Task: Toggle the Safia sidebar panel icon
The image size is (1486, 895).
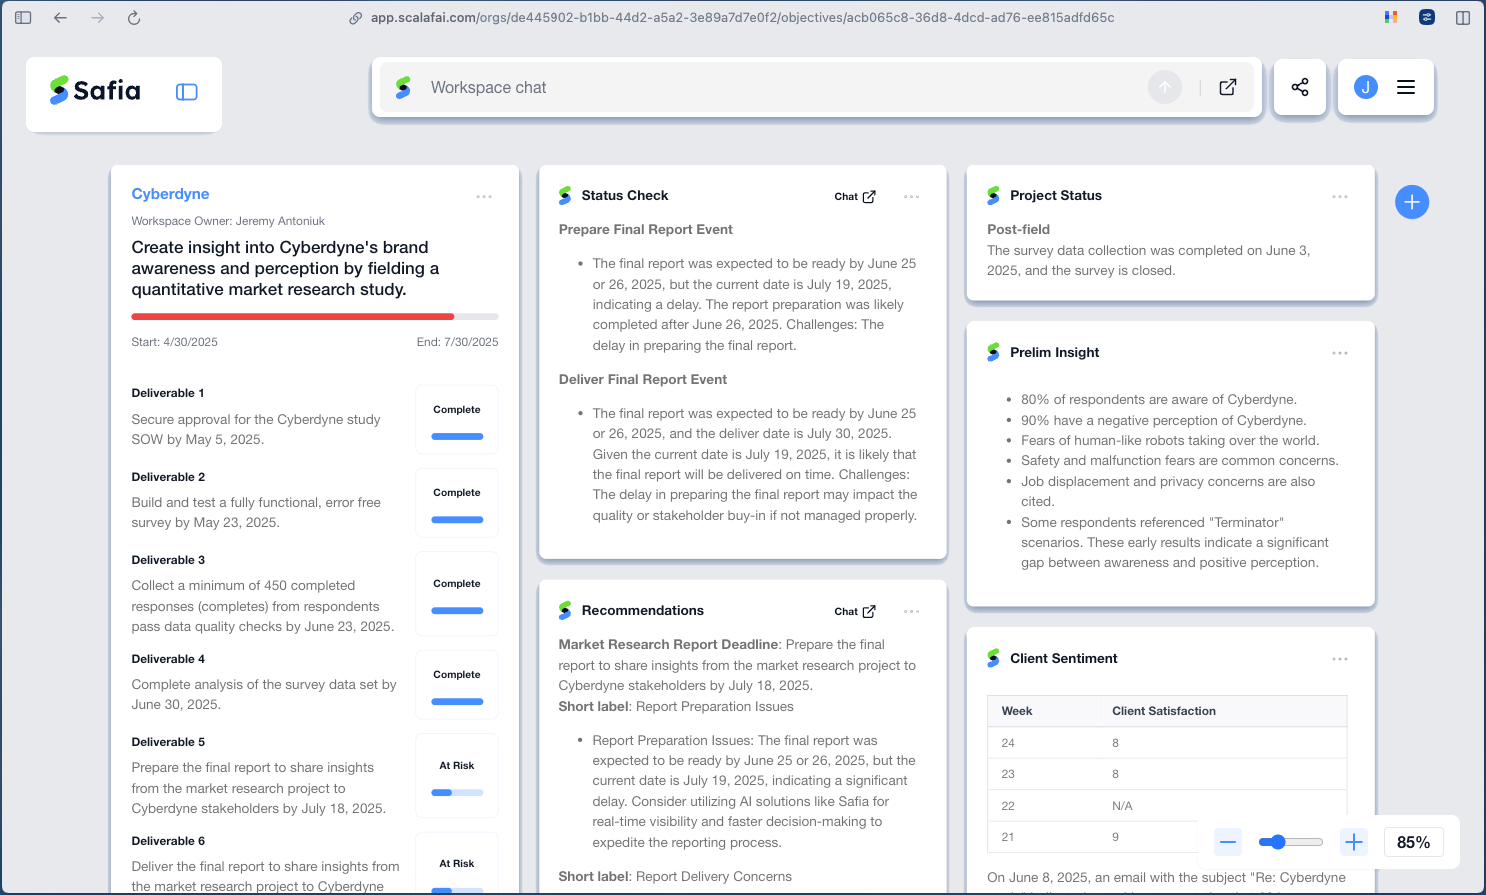Action: coord(187,92)
